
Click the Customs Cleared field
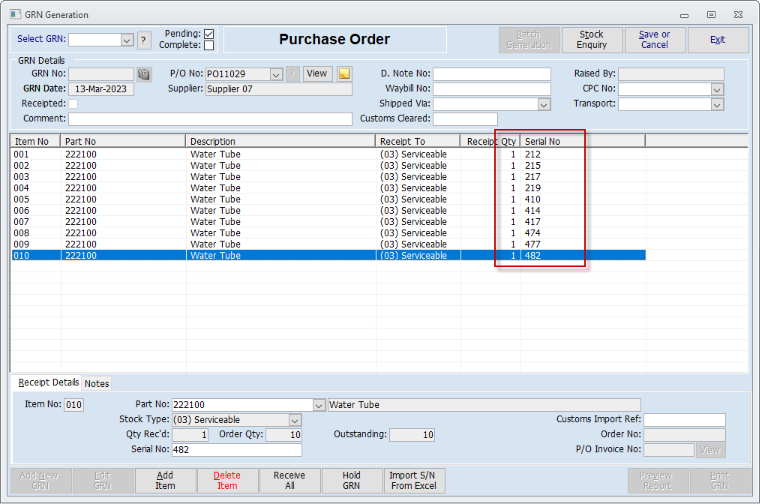(465, 119)
